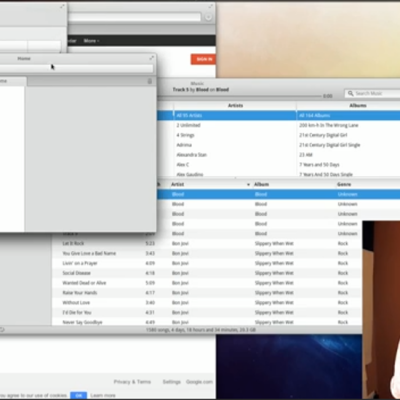This screenshot has width=400, height=400.
Task: Seek in the Music playback progress bar
Action: point(239,96)
